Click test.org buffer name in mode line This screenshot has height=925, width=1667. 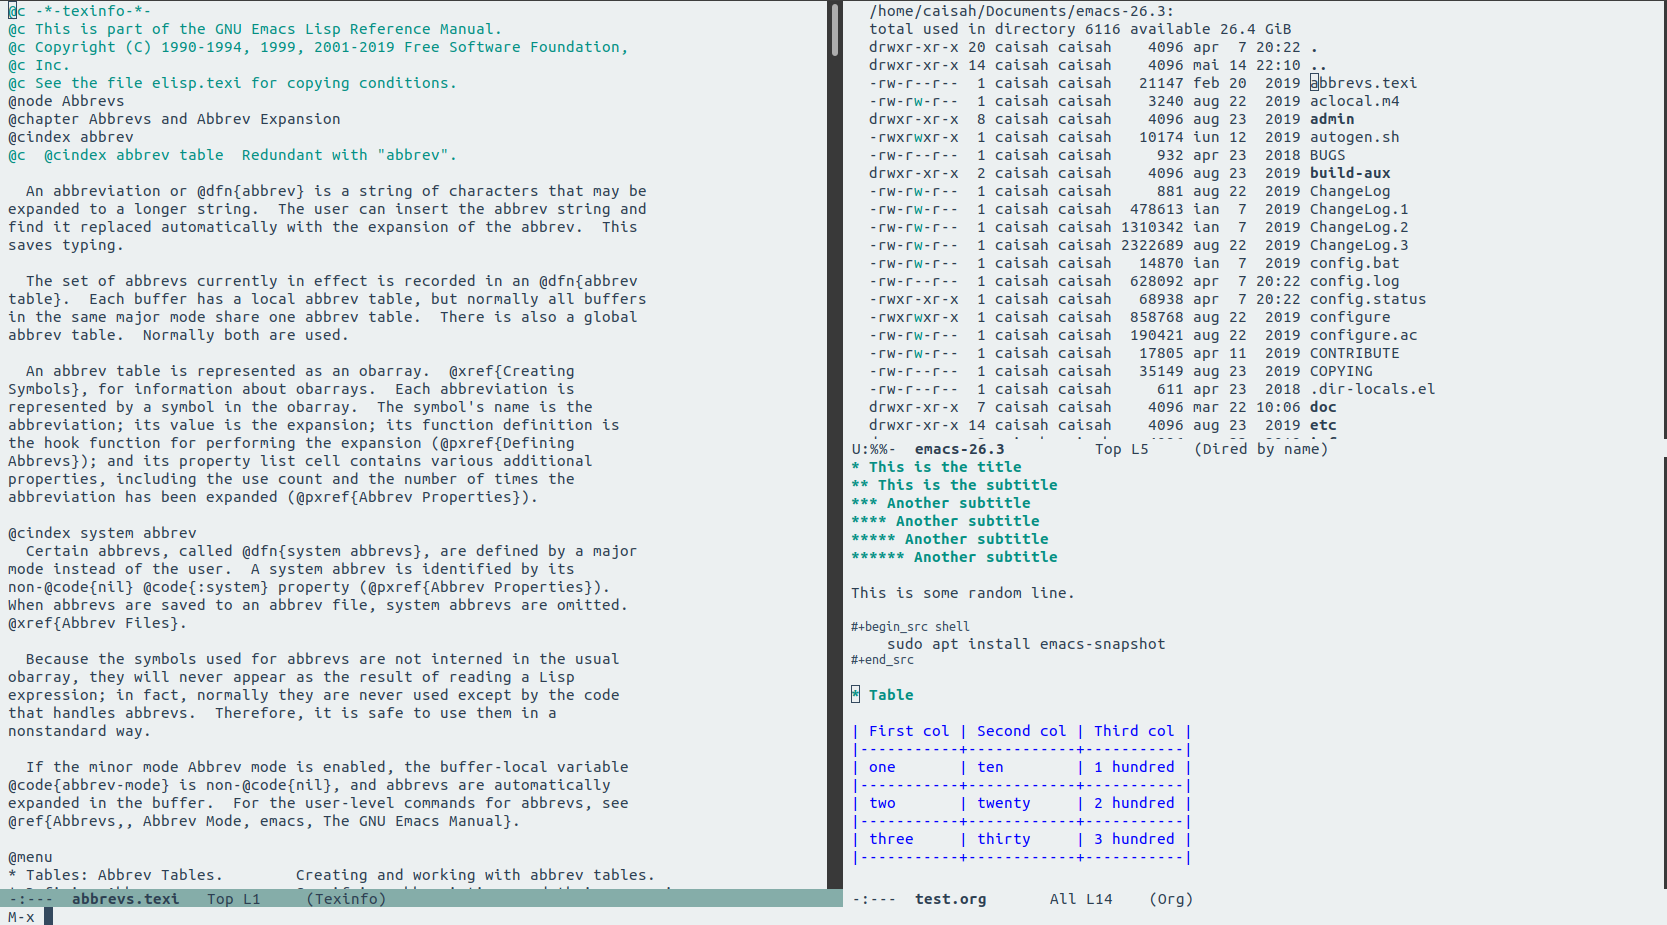tap(950, 899)
